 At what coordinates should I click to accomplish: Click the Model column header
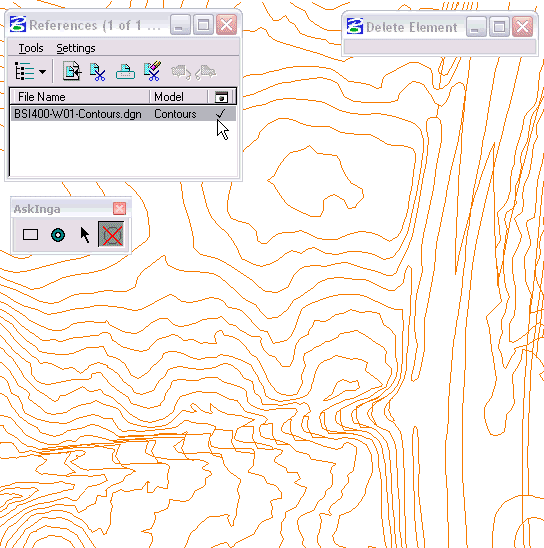pos(178,97)
